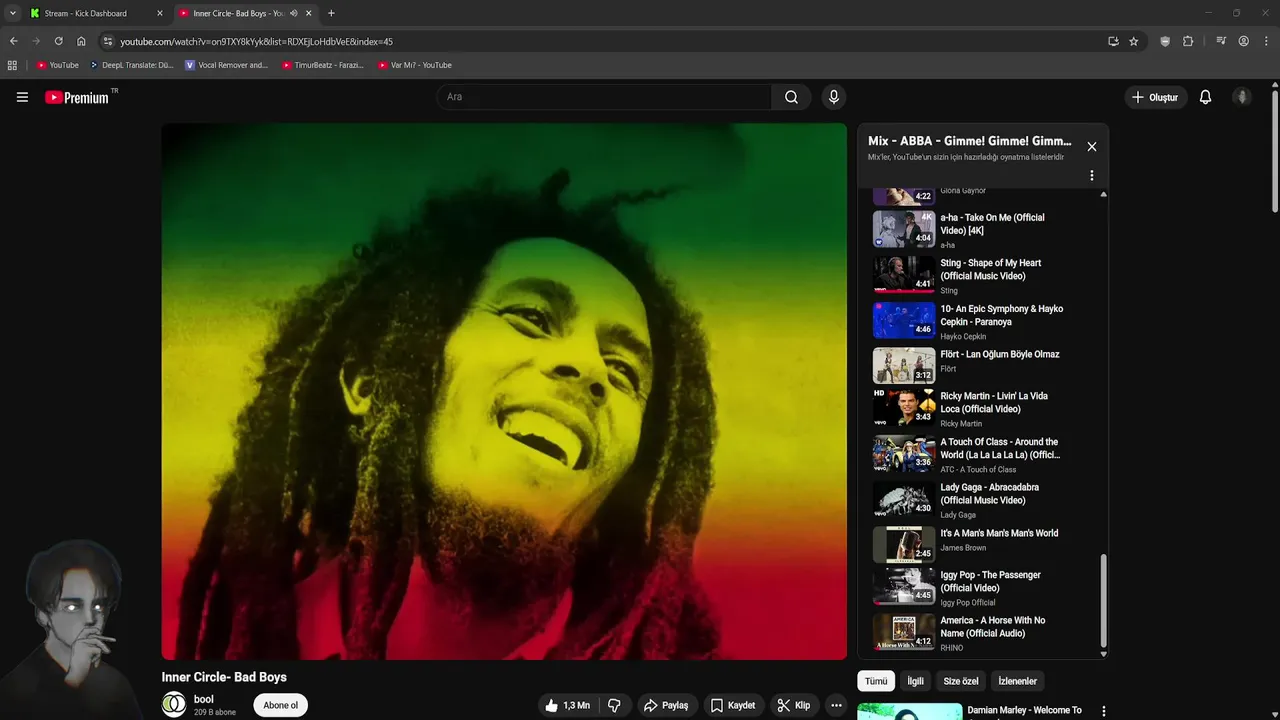The image size is (1280, 720).
Task: Click the browser address bar URL
Action: [x=256, y=41]
